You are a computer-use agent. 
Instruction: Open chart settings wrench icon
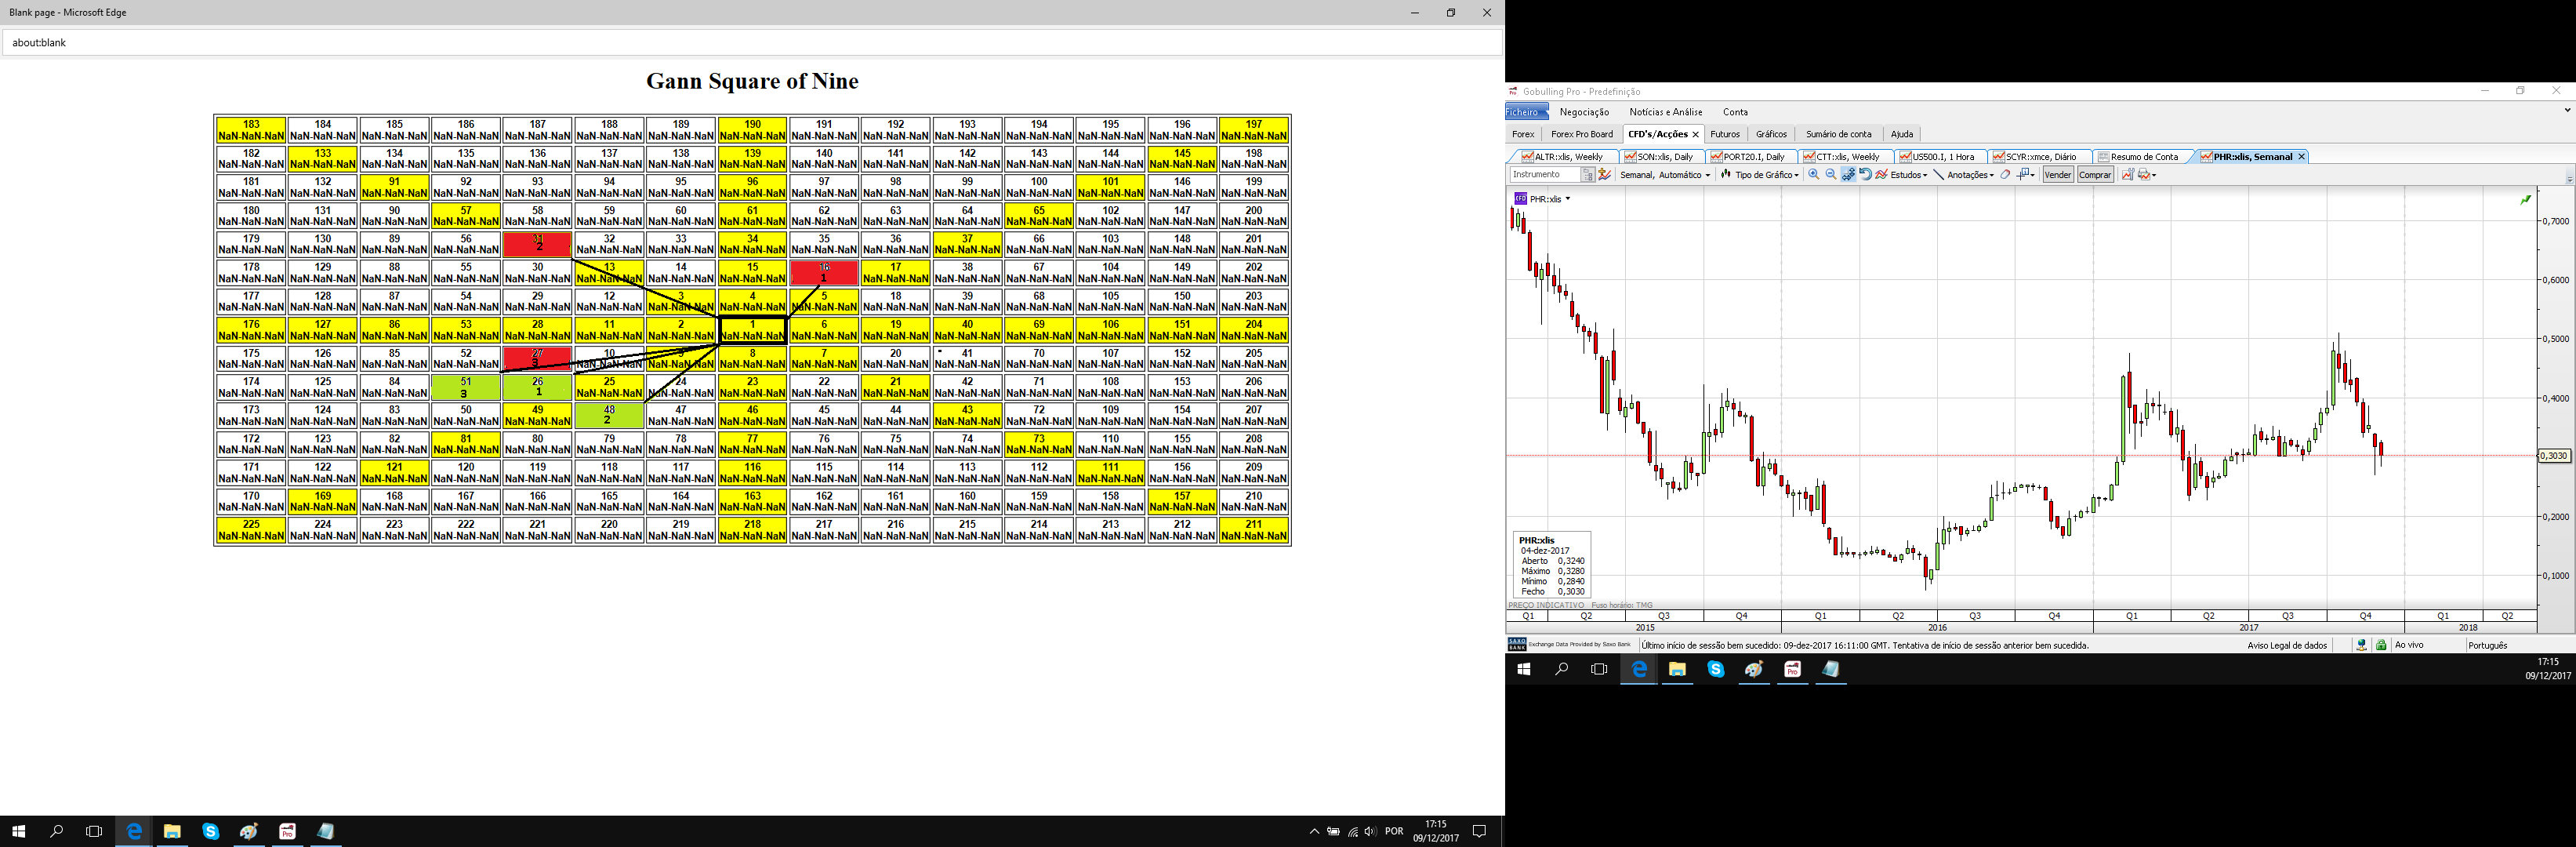2128,175
